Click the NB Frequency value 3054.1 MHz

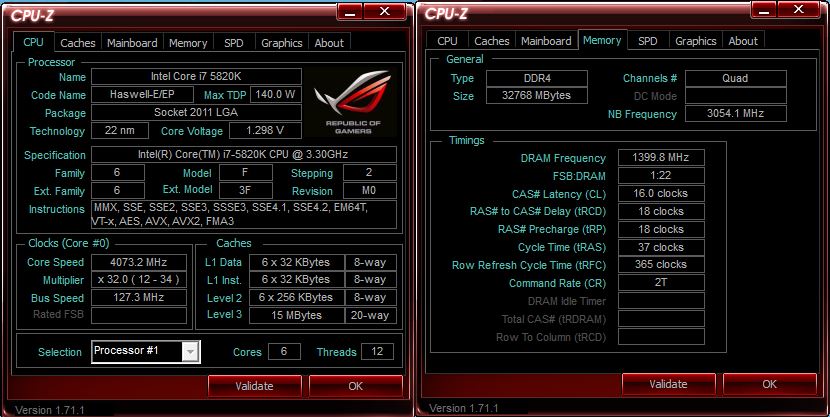[736, 113]
